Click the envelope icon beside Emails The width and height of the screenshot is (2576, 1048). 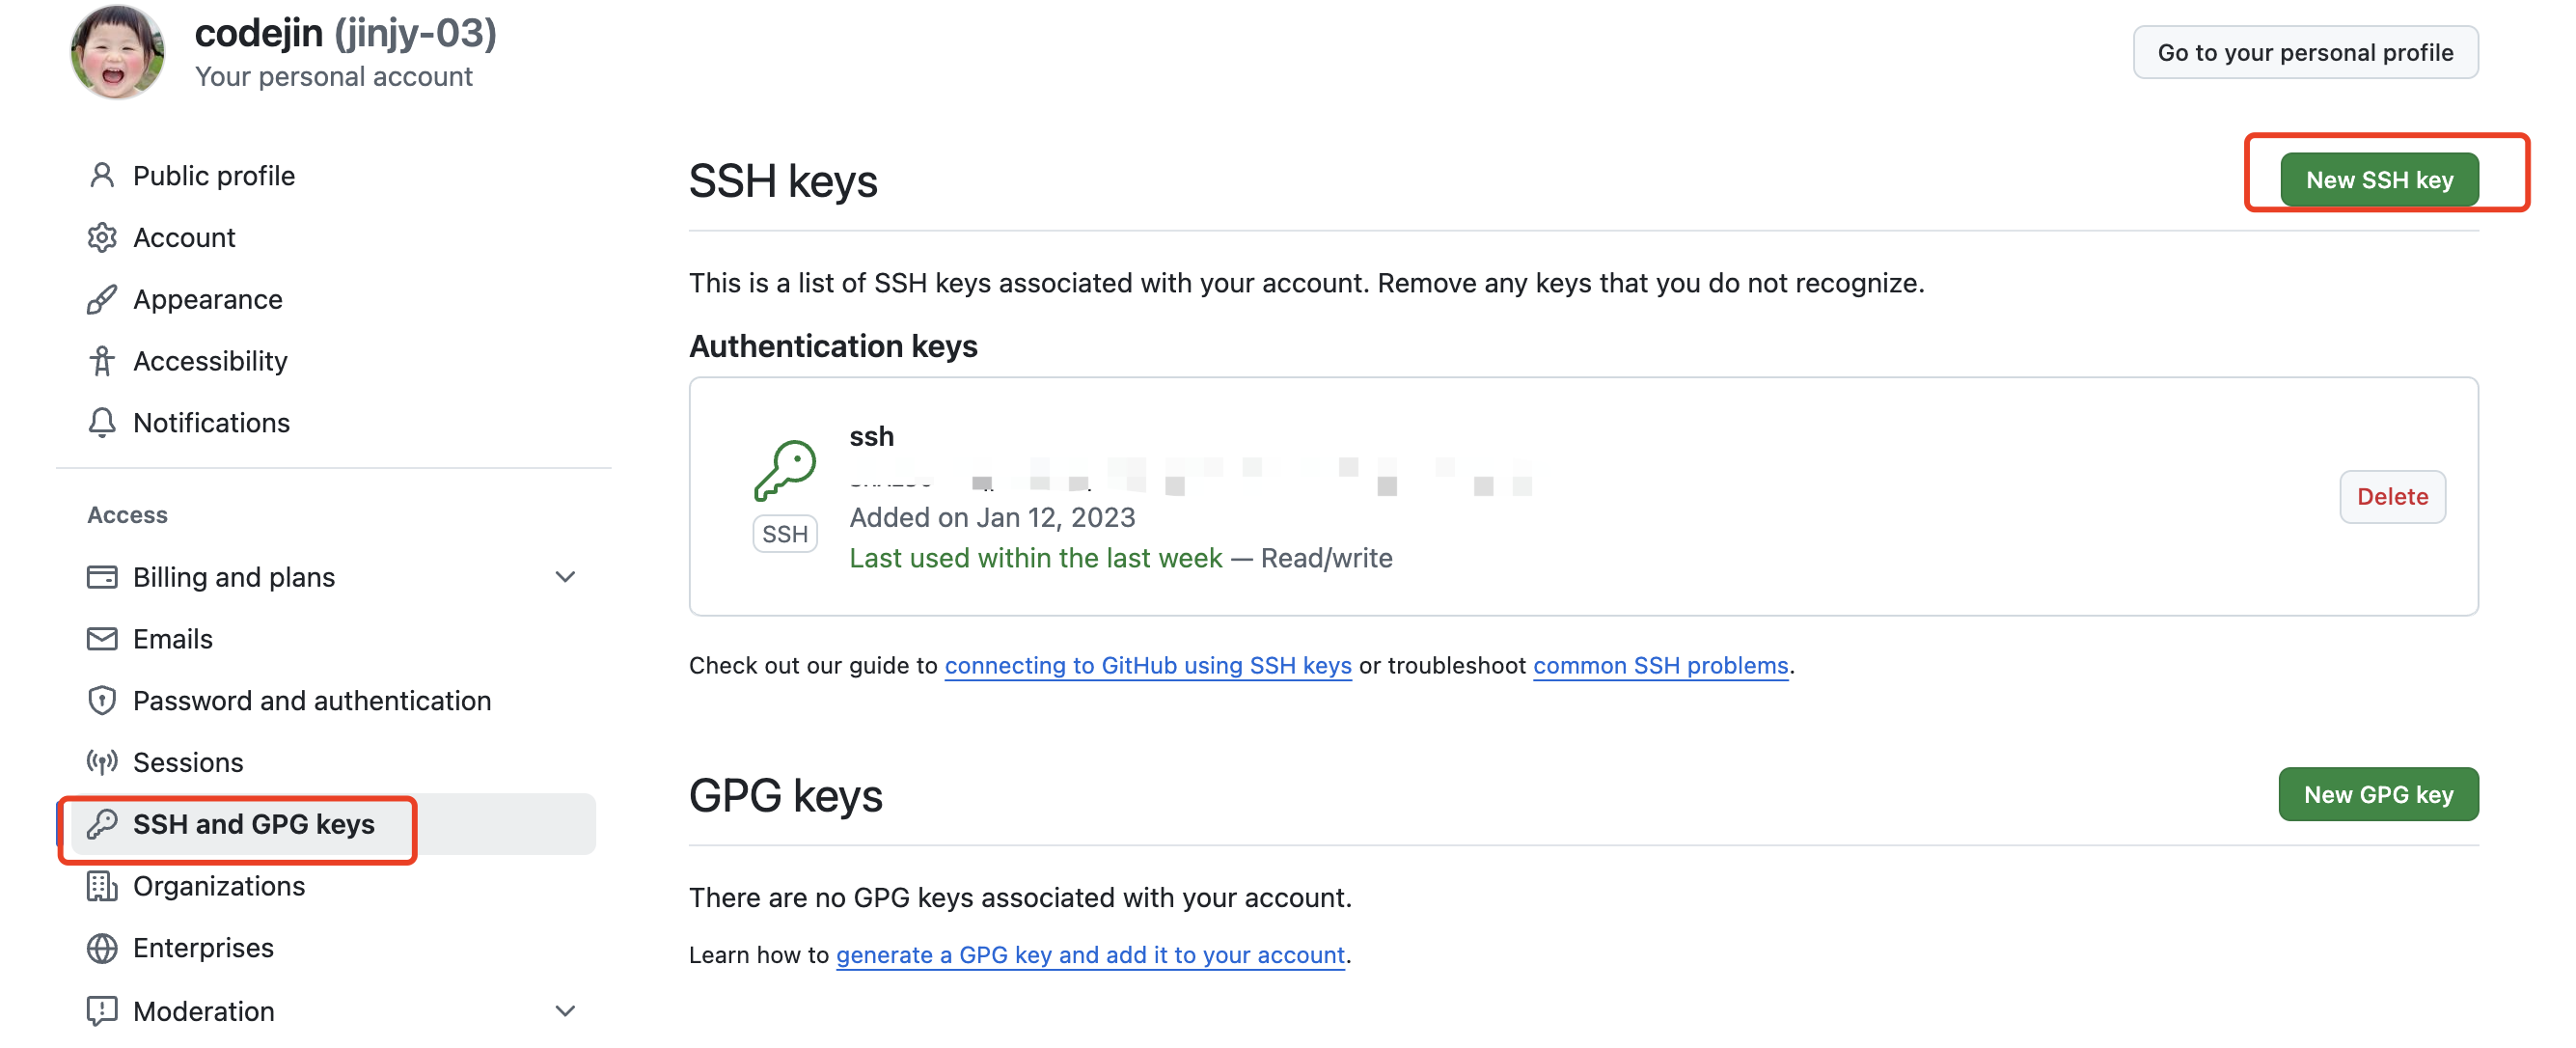(x=102, y=639)
